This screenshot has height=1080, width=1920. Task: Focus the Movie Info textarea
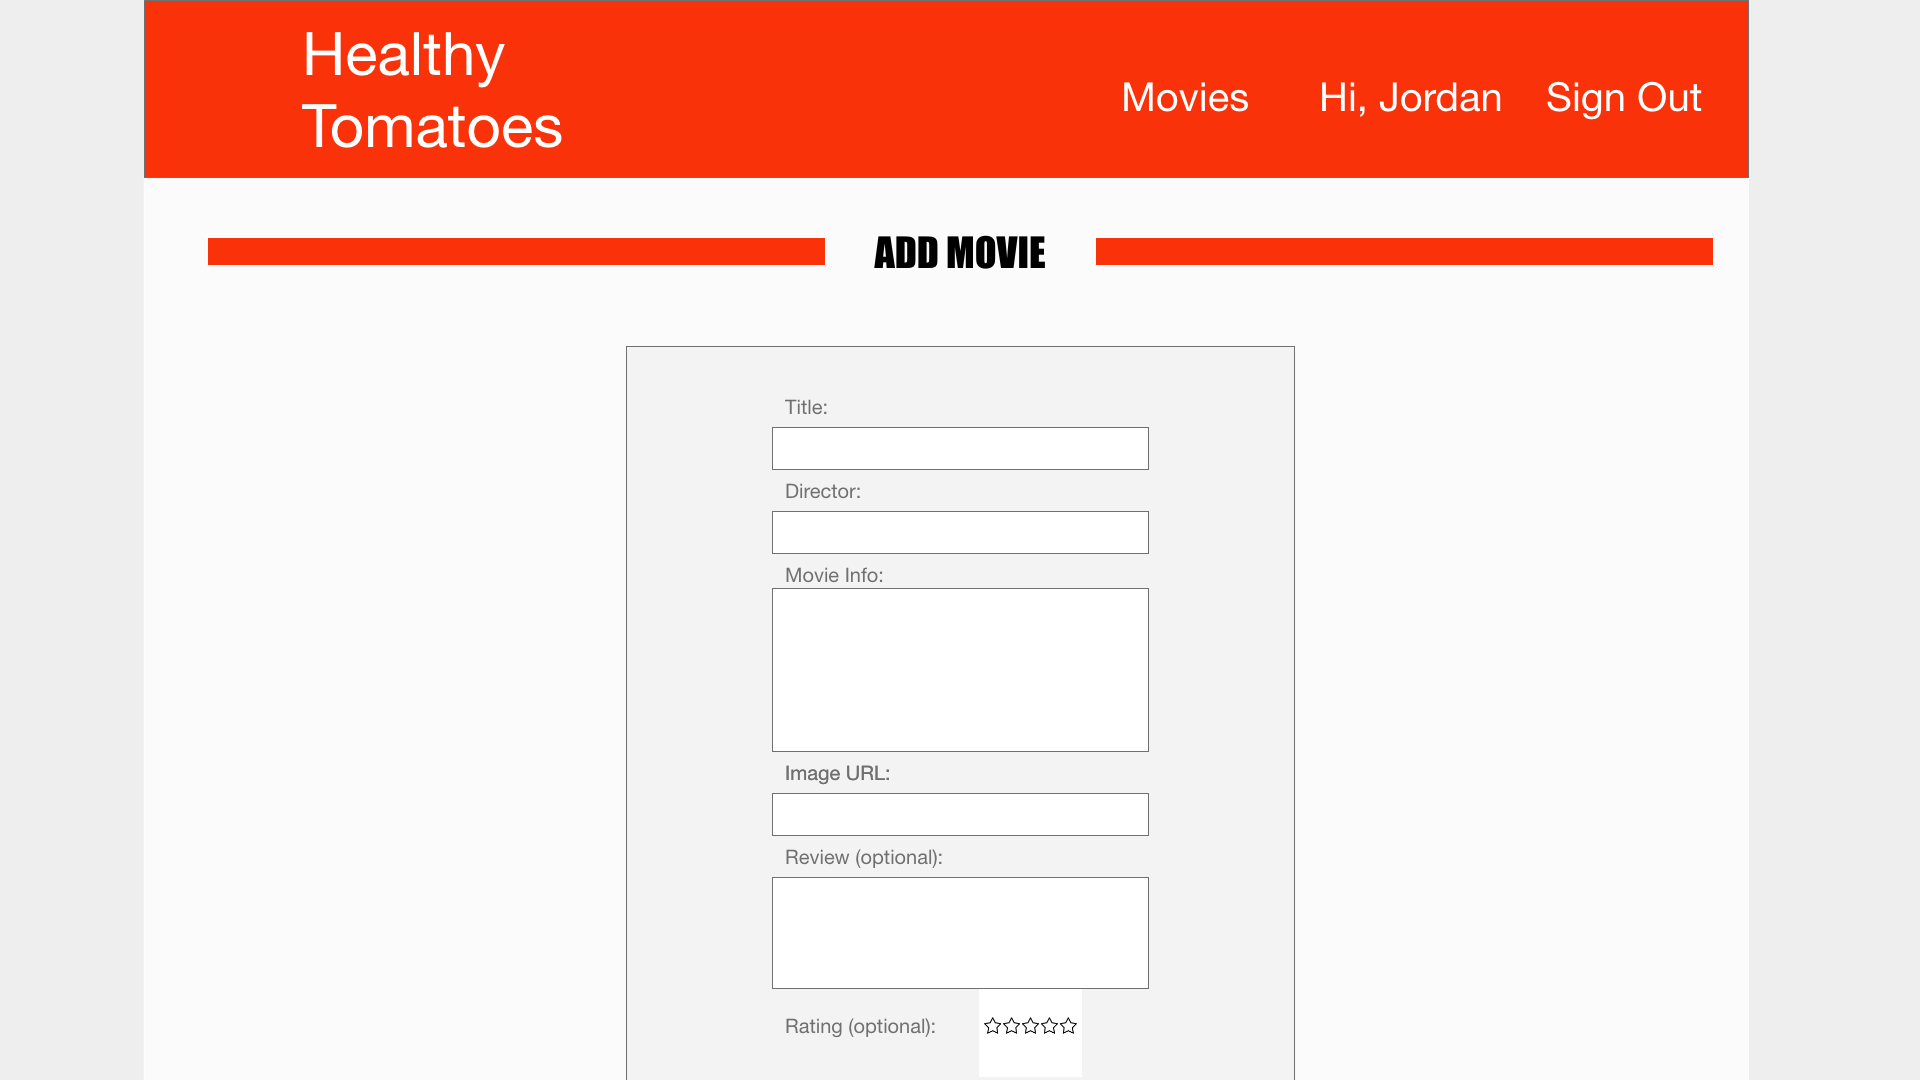pos(960,670)
